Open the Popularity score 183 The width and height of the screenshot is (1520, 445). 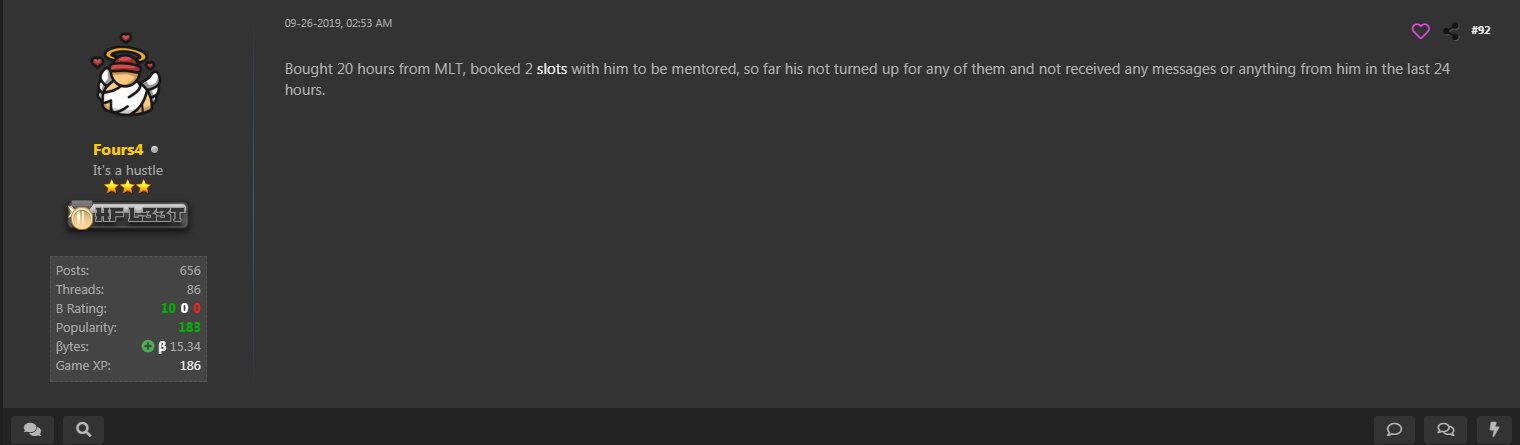tap(189, 327)
